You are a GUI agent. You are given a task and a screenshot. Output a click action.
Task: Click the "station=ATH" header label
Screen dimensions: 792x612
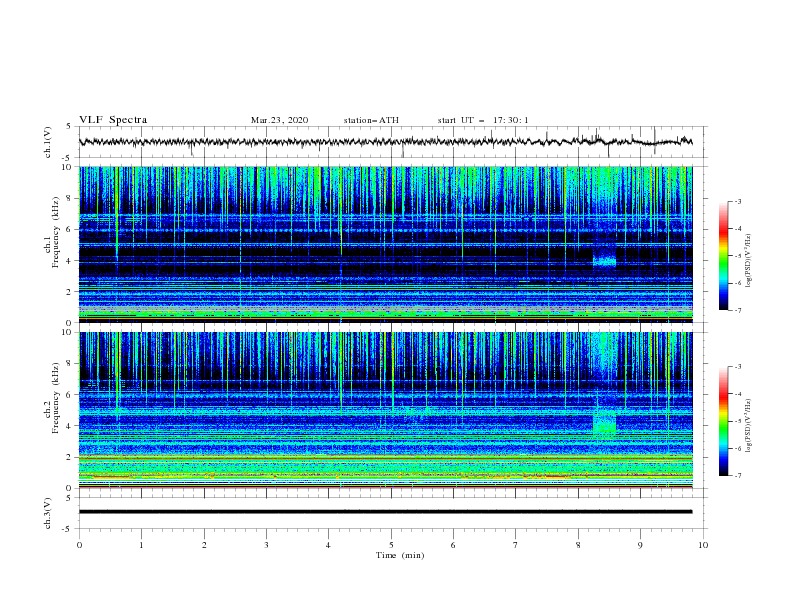coord(371,120)
